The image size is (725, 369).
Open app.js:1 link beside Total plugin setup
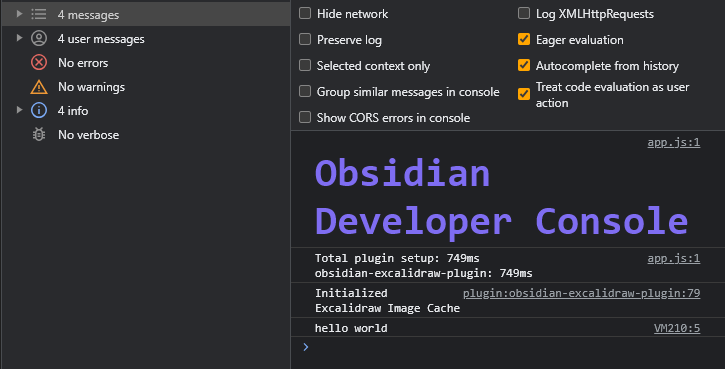point(674,258)
